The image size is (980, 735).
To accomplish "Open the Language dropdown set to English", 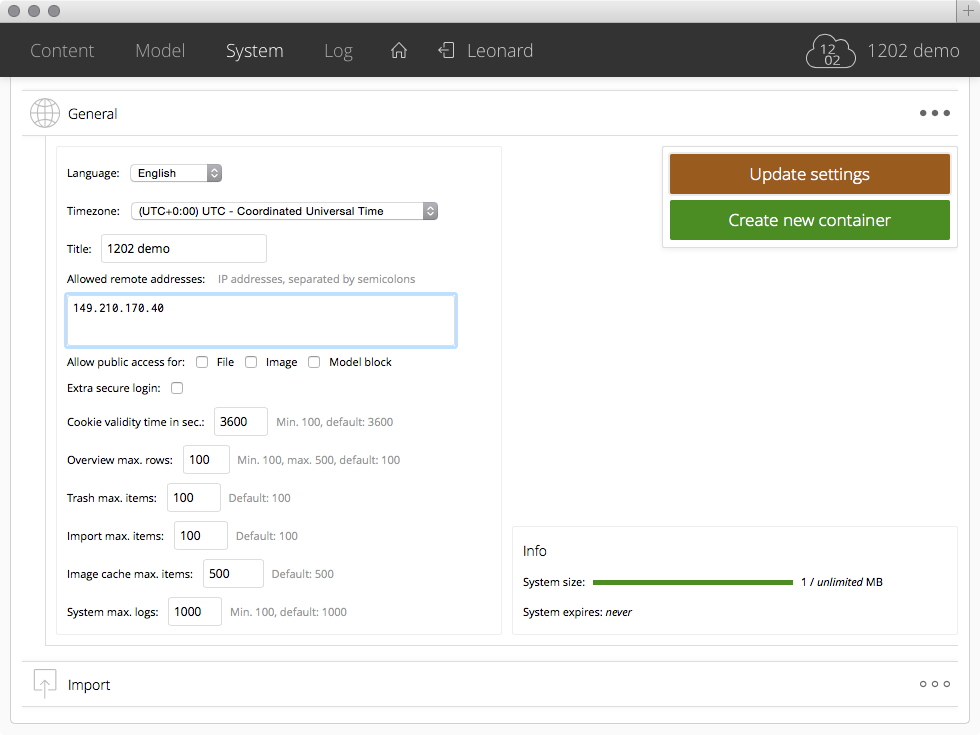I will [x=176, y=173].
